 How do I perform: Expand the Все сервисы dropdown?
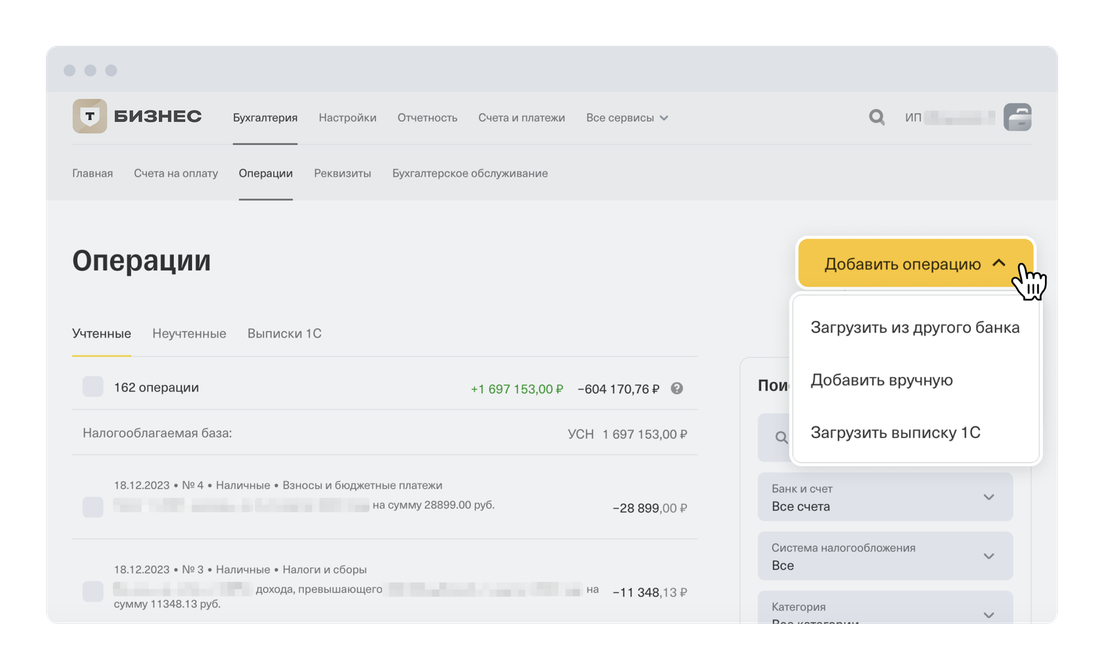point(627,117)
